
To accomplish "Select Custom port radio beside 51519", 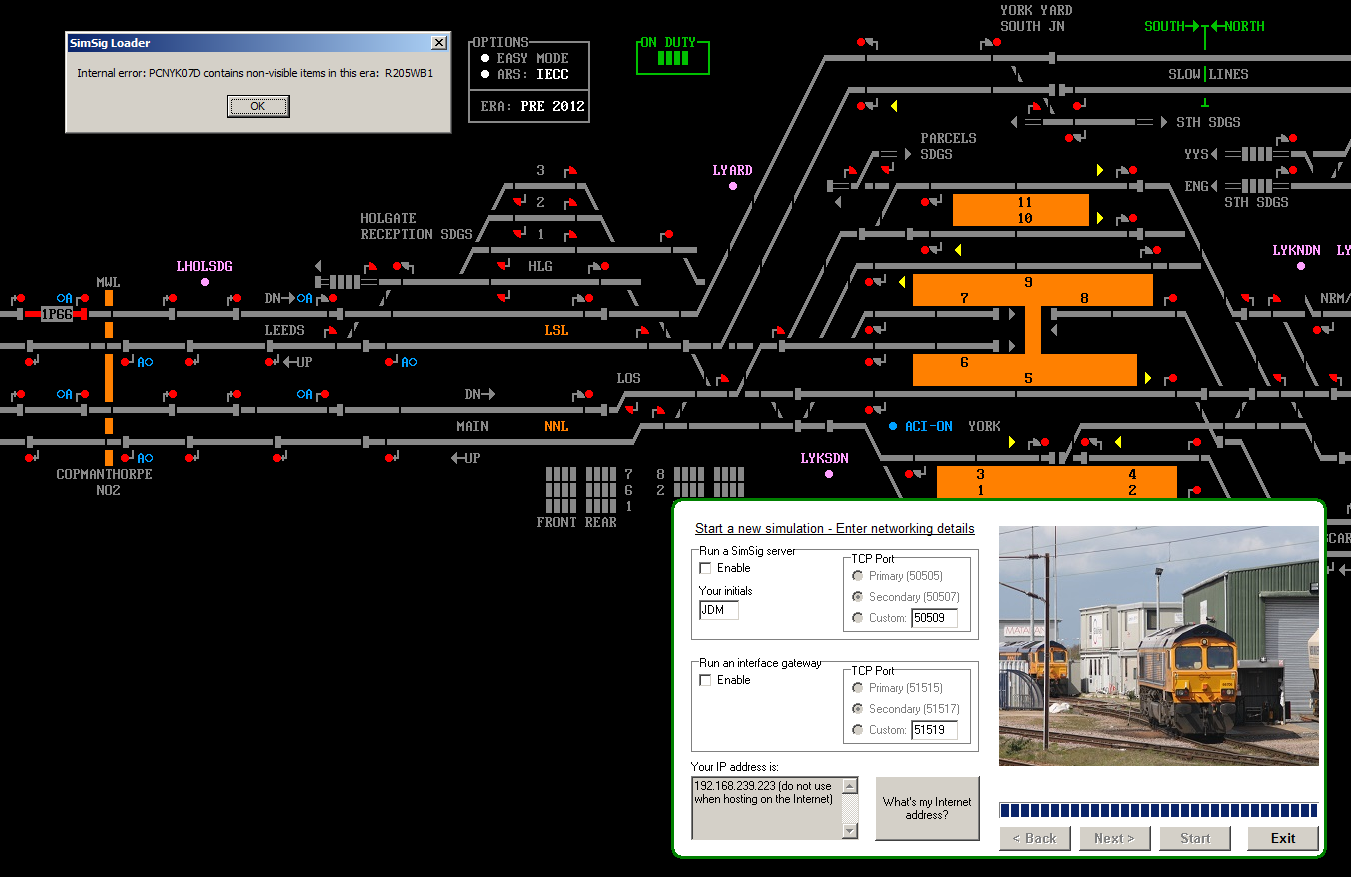I will (x=858, y=730).
